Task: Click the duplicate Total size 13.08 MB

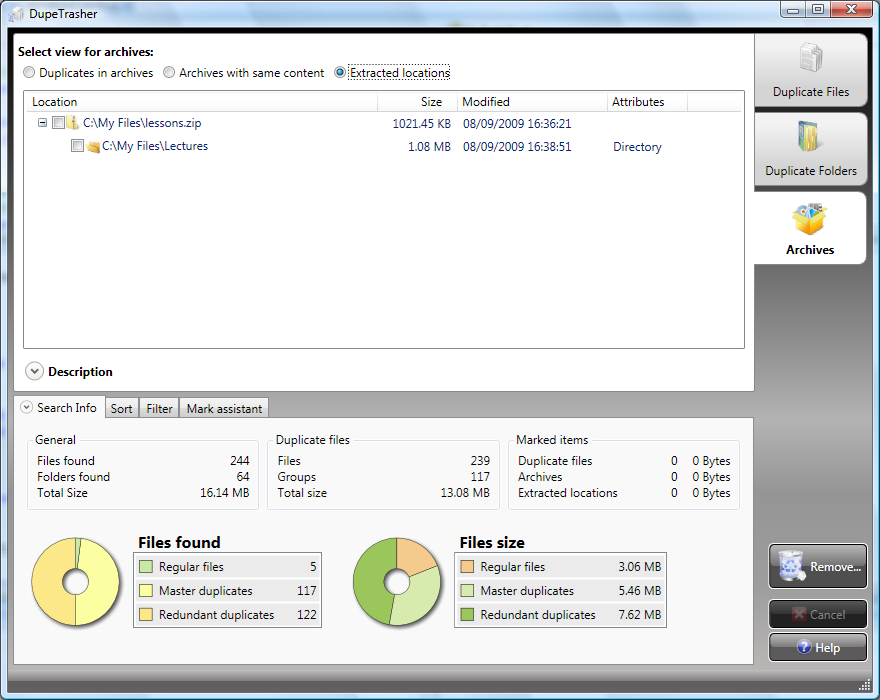Action: [x=465, y=492]
